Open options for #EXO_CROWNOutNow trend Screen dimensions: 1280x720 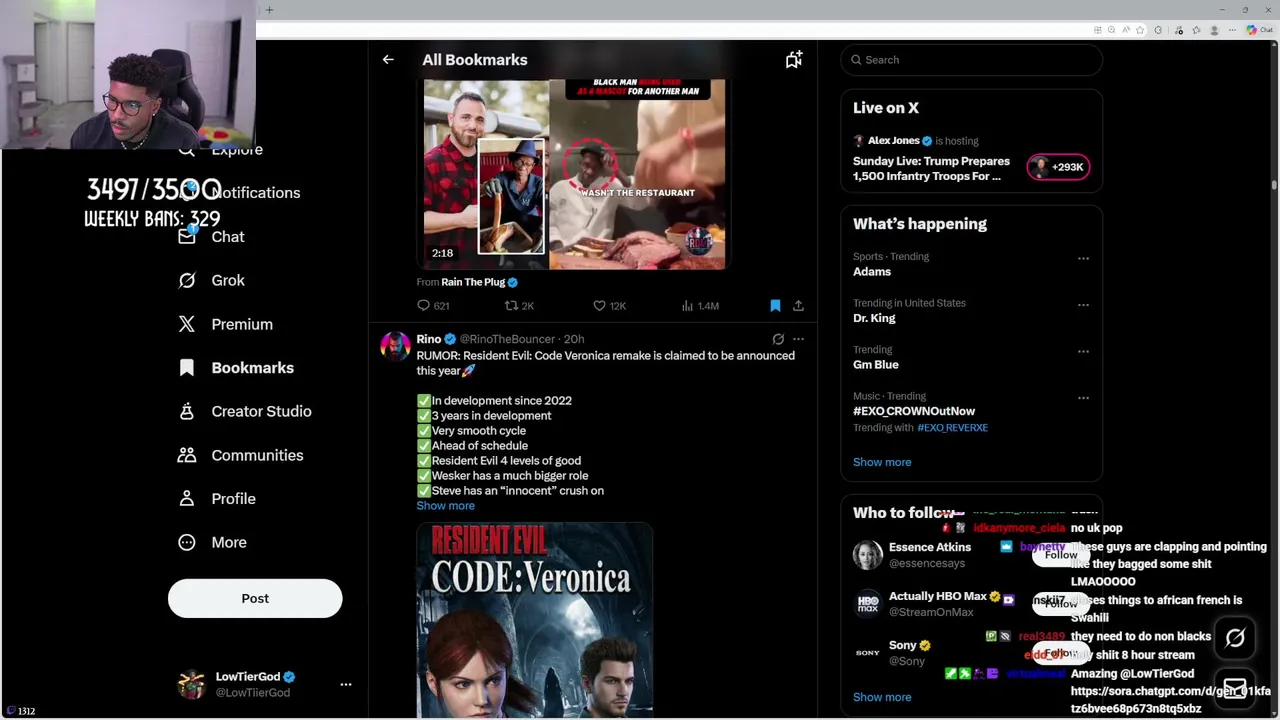coord(1083,398)
